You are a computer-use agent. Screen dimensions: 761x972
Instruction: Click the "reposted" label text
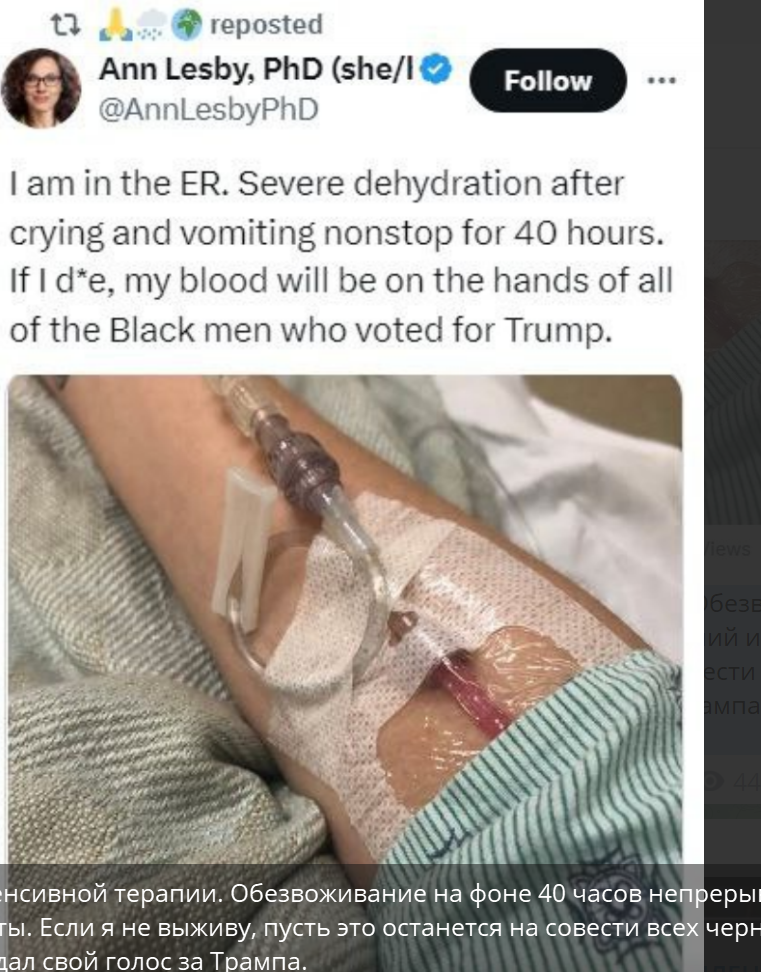tap(266, 25)
